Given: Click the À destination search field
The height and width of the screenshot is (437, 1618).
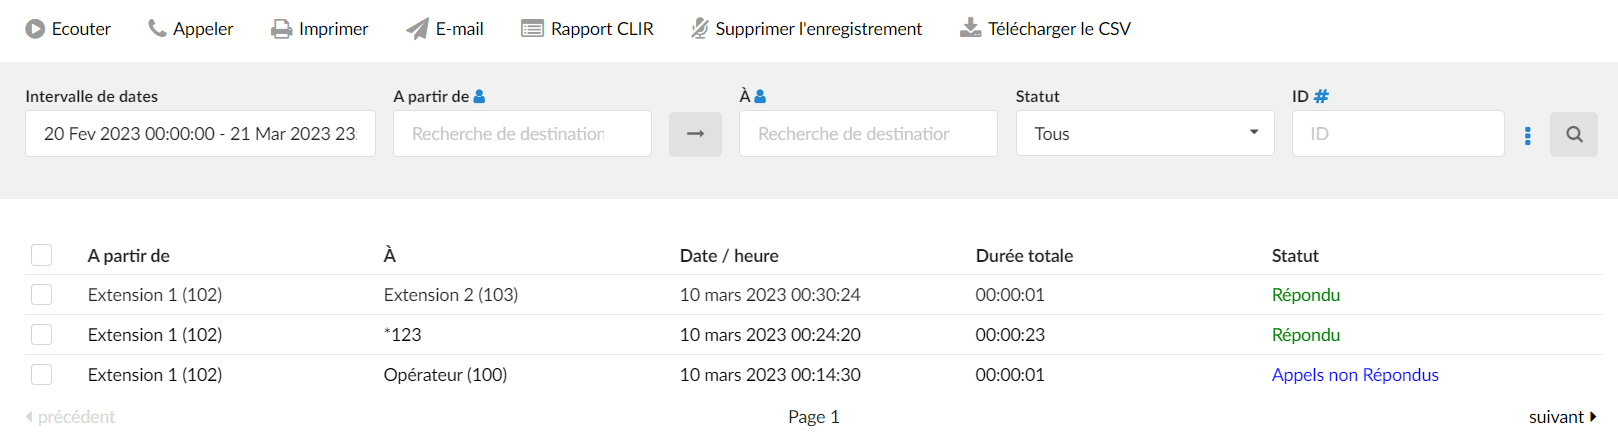Looking at the screenshot, I should click(868, 134).
